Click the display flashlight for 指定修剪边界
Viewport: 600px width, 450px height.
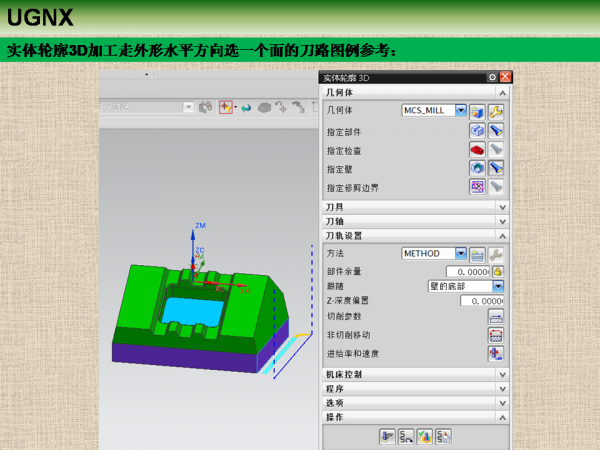(x=496, y=187)
